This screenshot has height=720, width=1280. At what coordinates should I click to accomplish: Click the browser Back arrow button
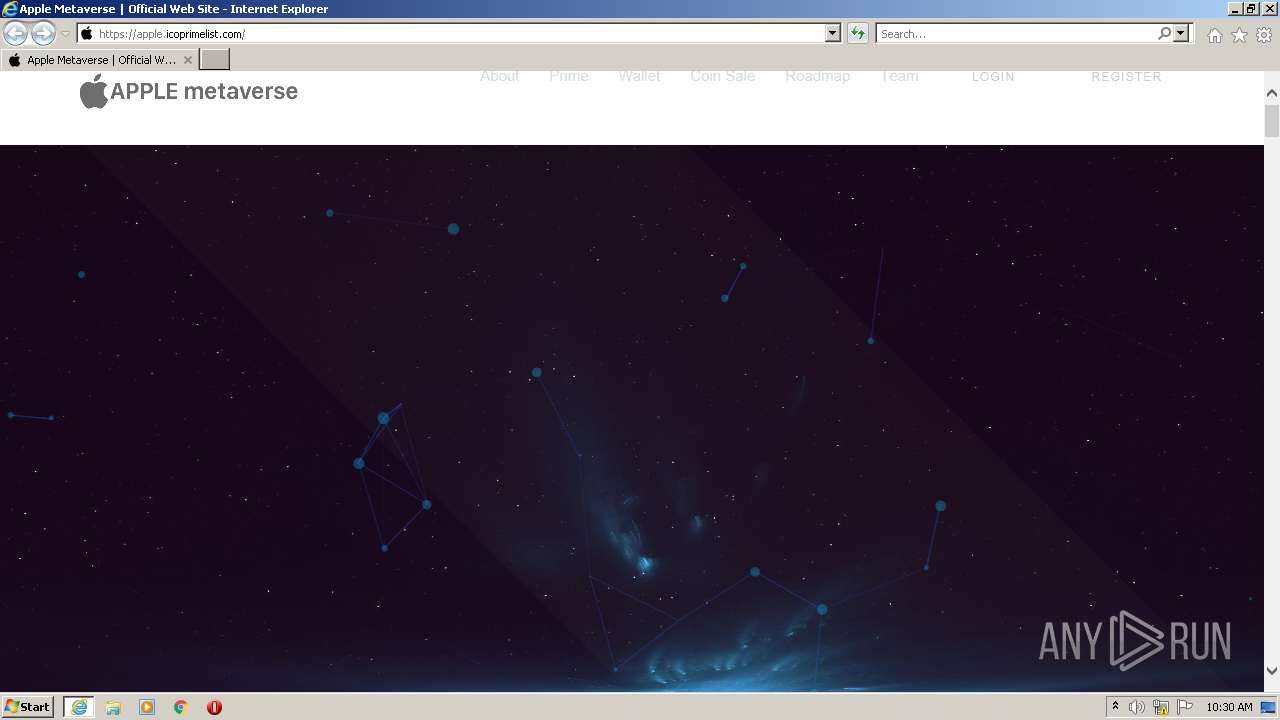[x=16, y=33]
